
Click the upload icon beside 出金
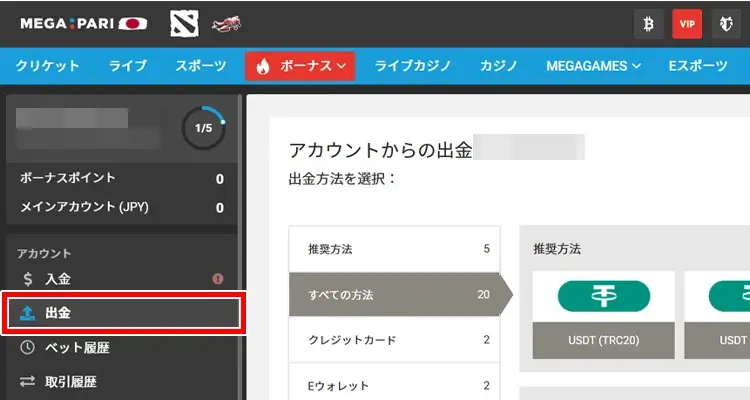pyautogui.click(x=27, y=313)
